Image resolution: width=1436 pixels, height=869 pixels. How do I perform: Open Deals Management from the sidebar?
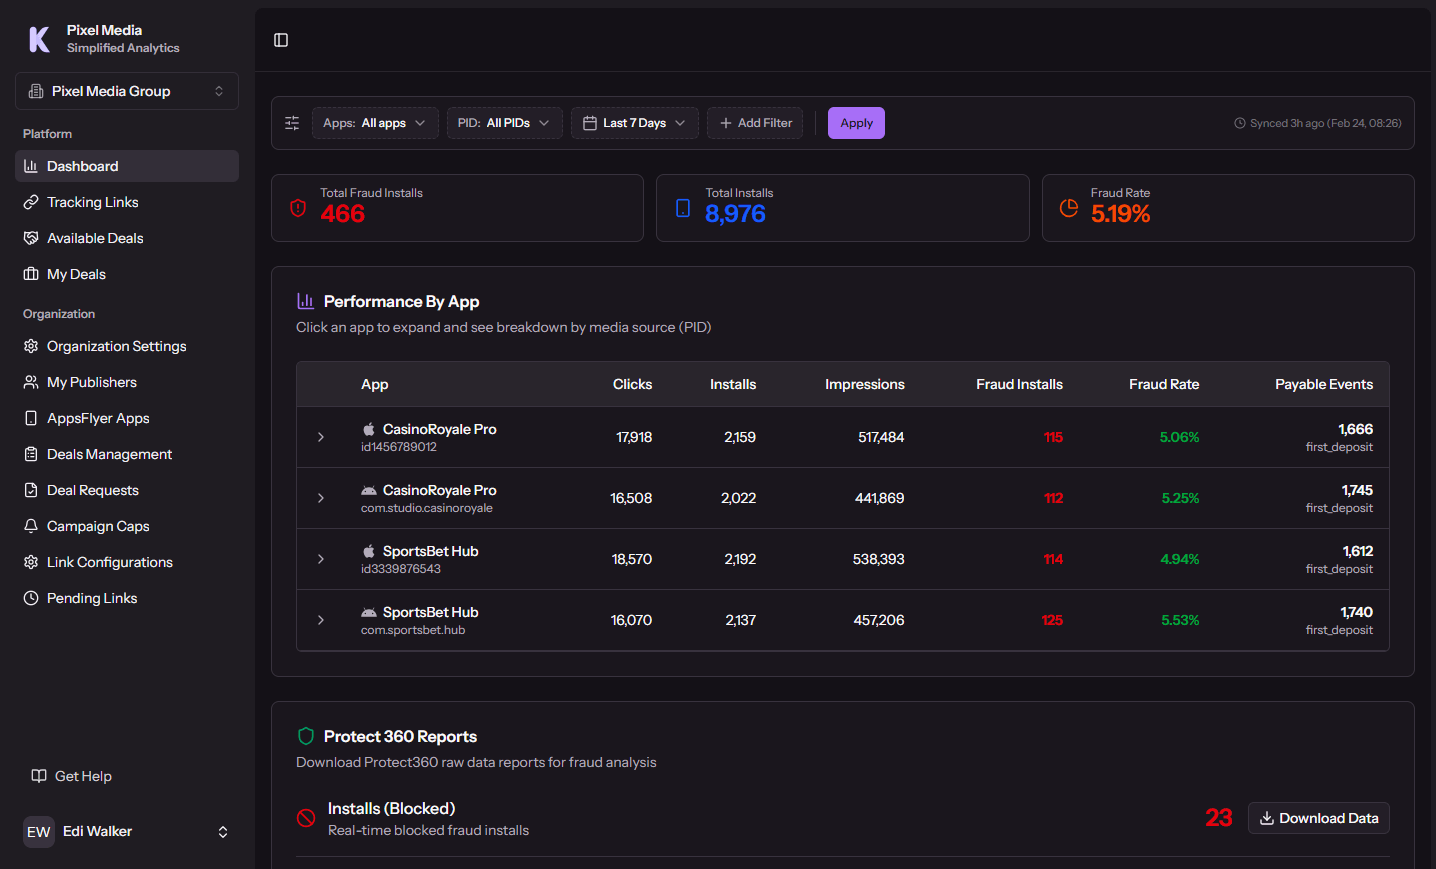(107, 453)
